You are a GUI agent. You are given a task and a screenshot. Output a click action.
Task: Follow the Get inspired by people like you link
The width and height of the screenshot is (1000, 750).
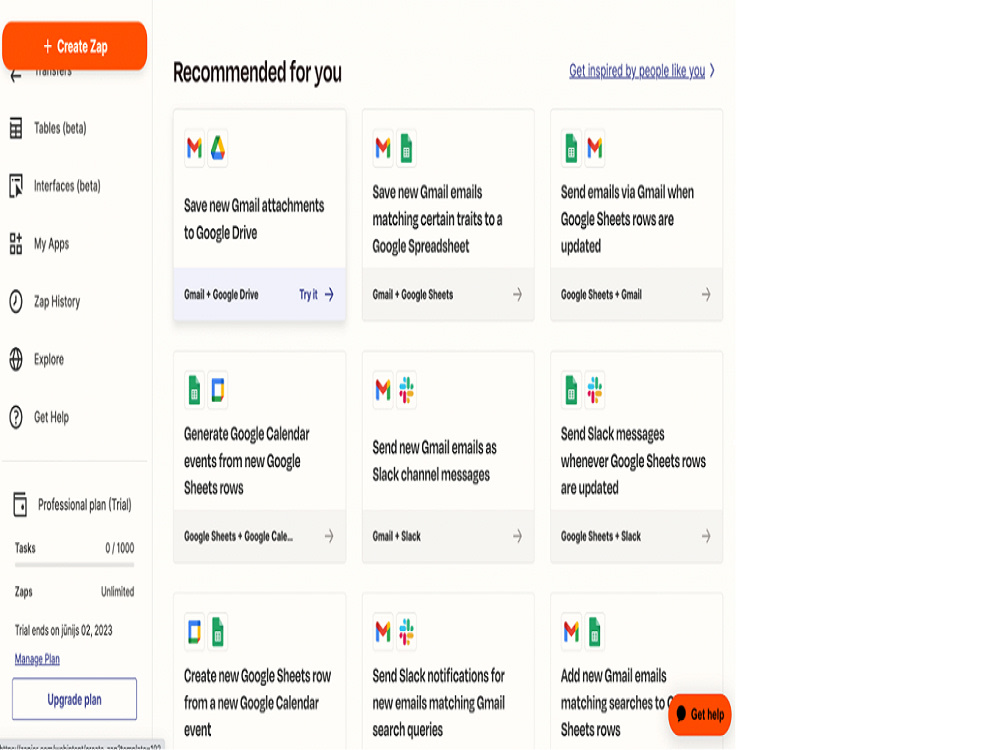[637, 71]
